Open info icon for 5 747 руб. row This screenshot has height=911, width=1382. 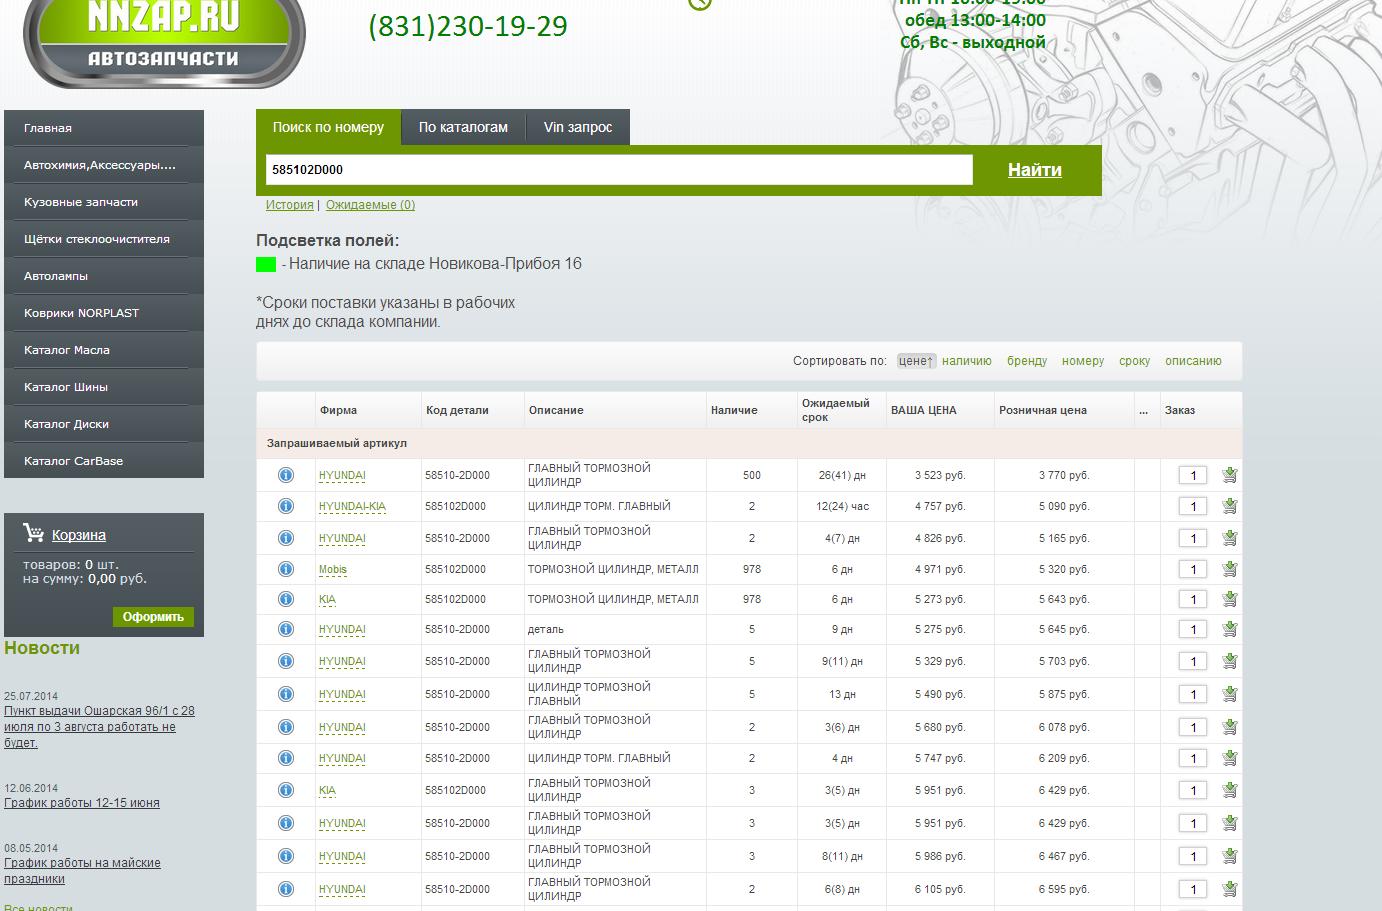point(286,758)
